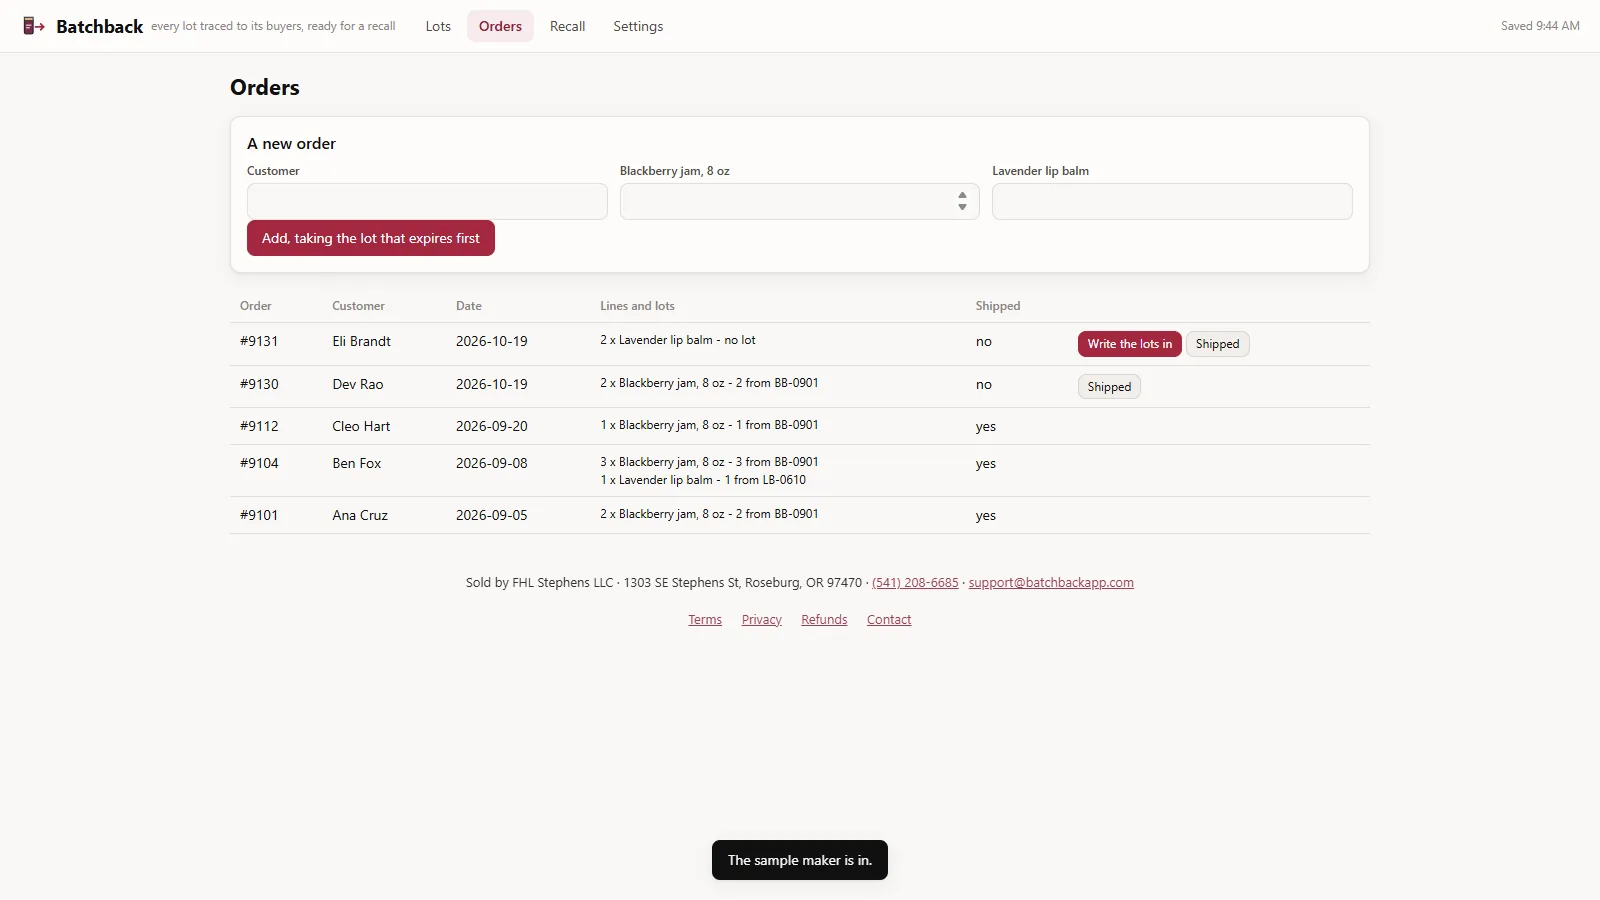
Task: Focus the Lavender lip balm field
Action: [x=1172, y=201]
